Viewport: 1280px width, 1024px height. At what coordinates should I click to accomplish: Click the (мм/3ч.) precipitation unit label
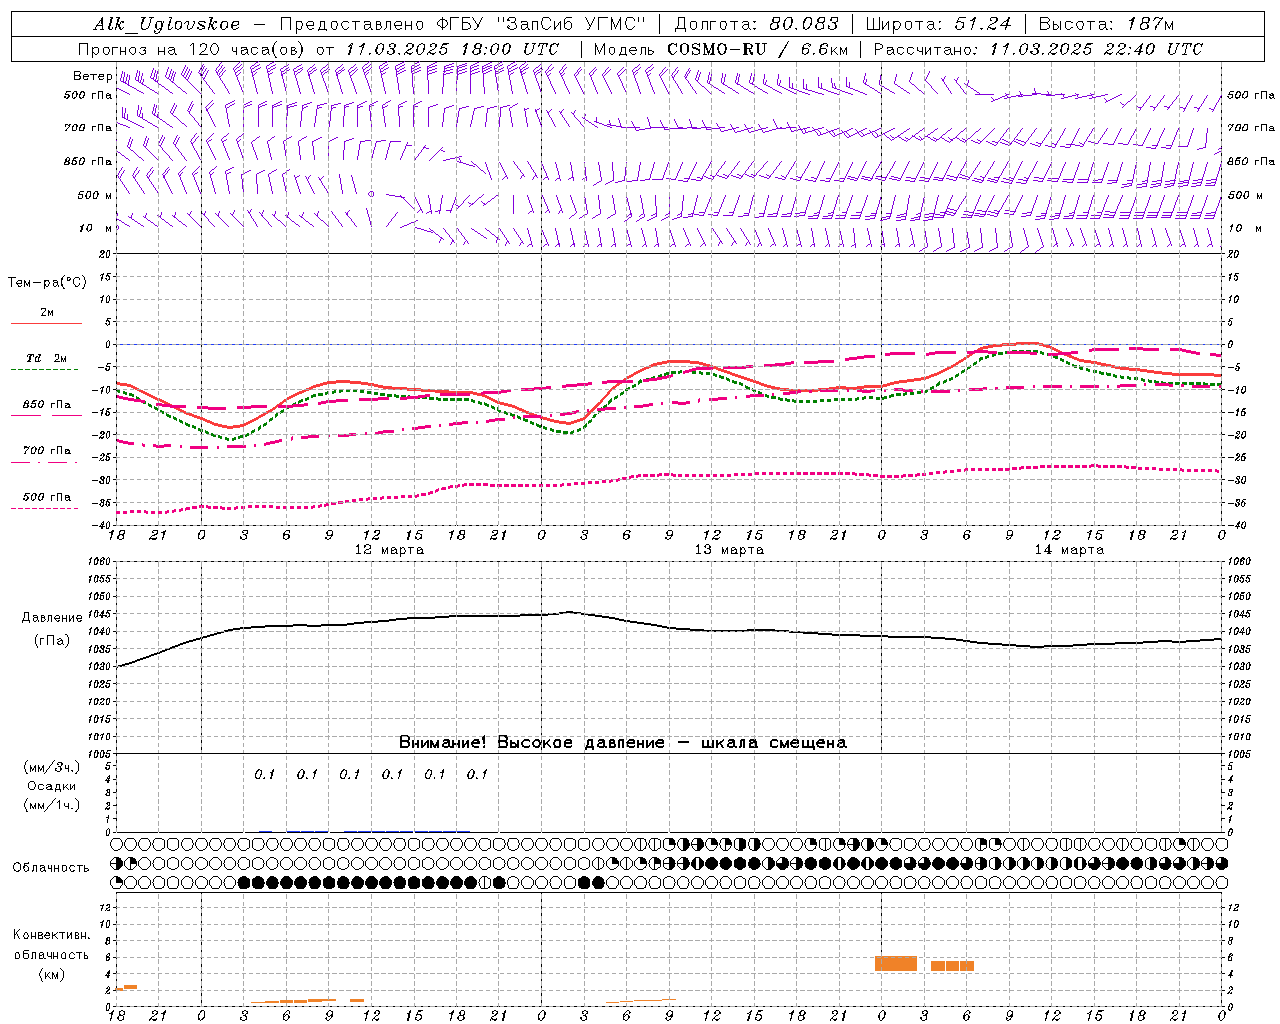51,767
